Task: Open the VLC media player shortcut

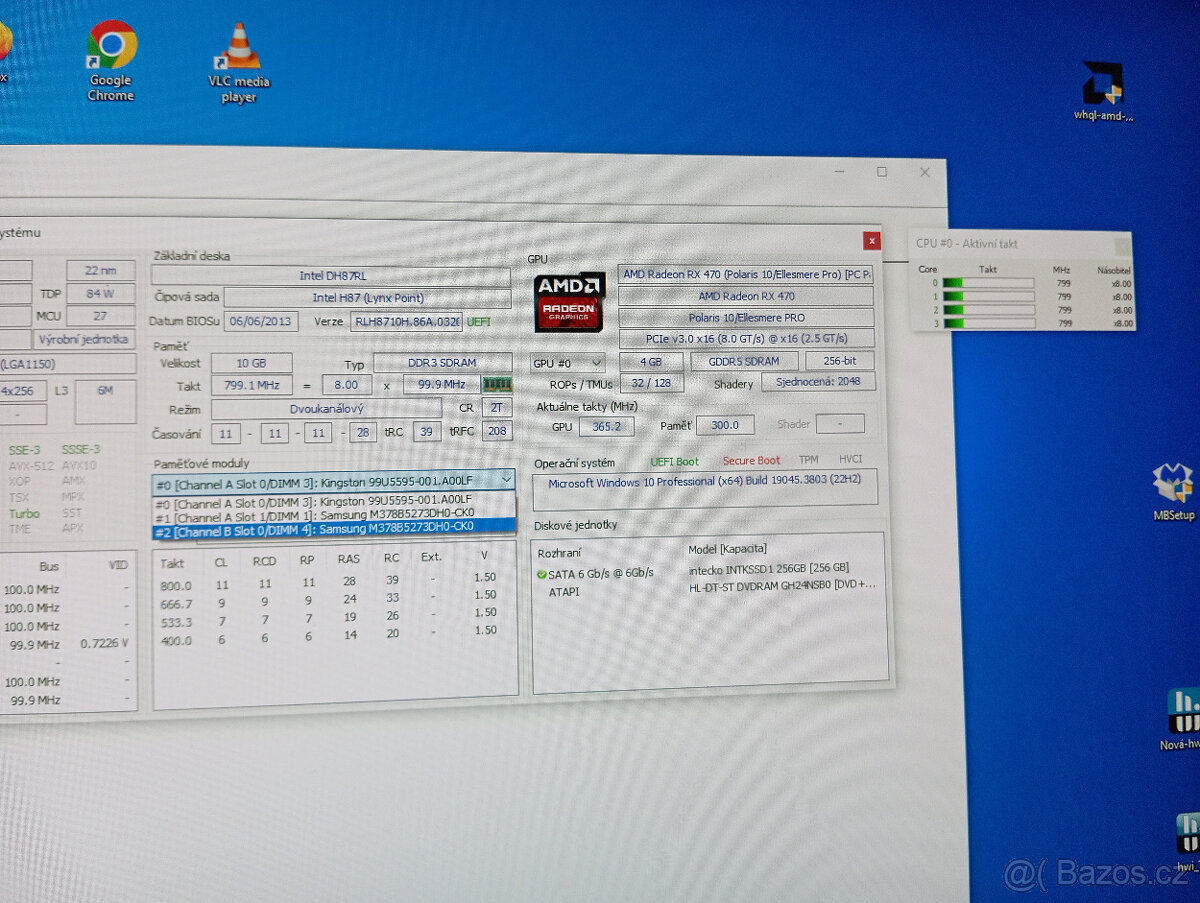Action: click(x=239, y=52)
